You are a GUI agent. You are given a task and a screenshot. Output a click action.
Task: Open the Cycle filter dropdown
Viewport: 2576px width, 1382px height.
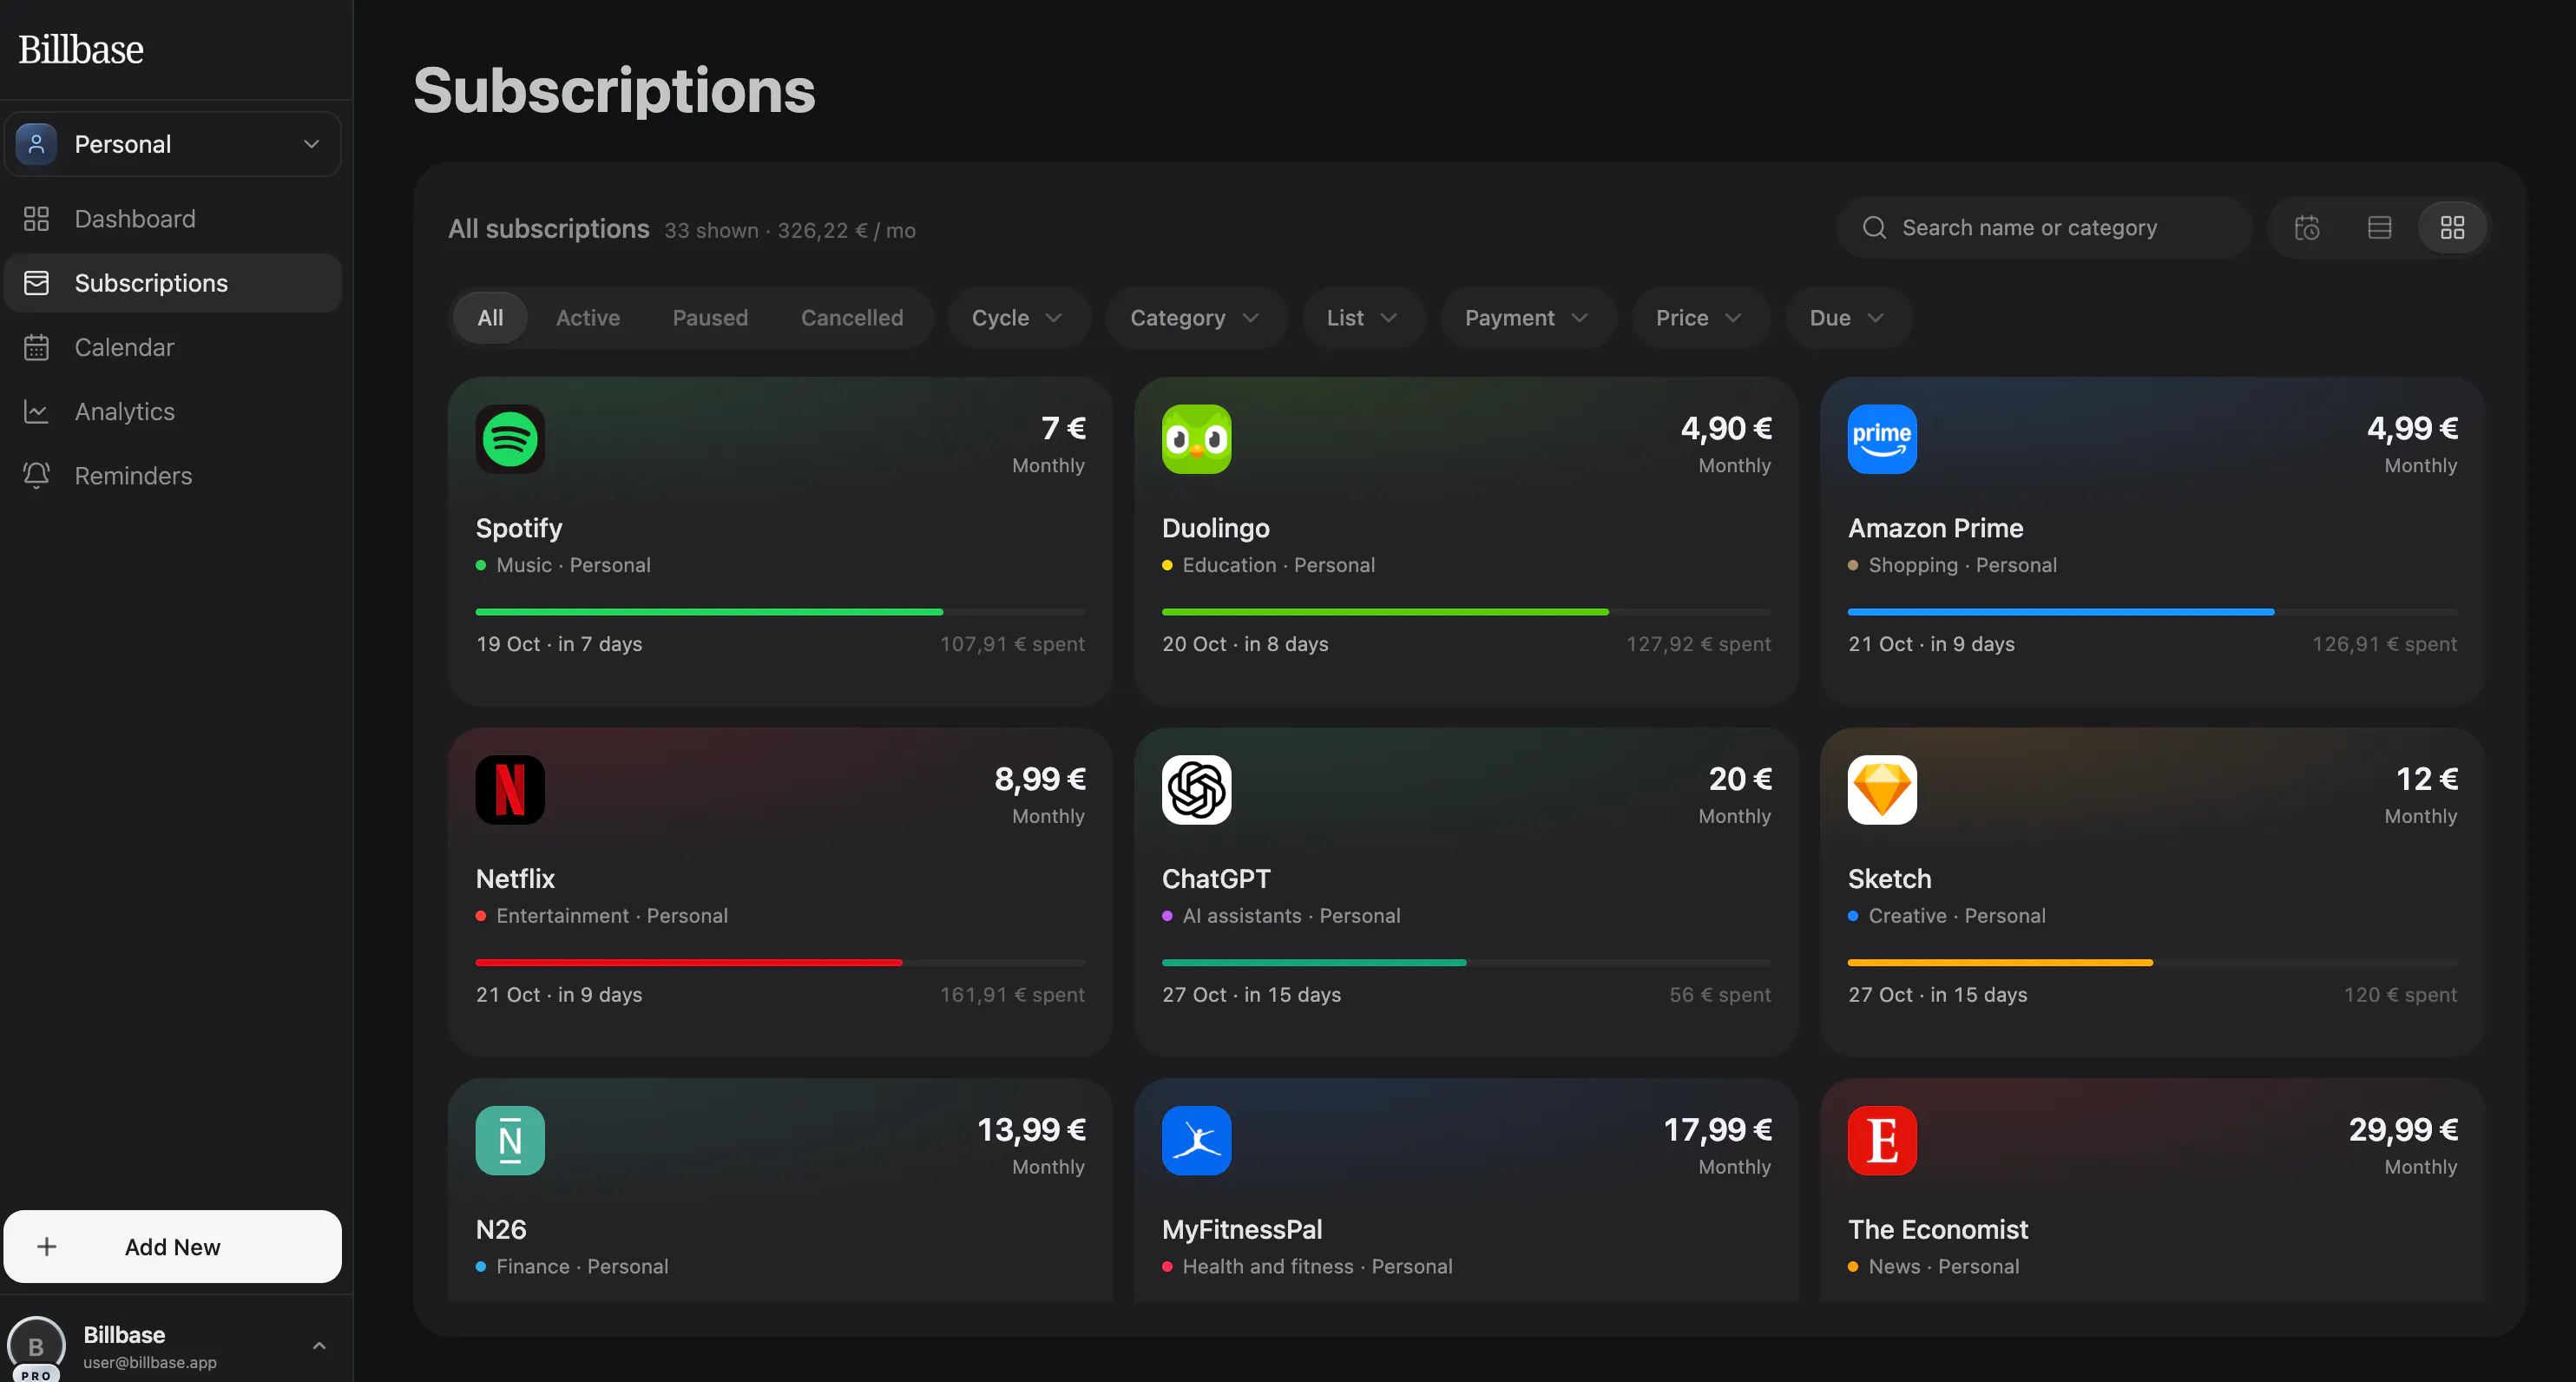(1018, 318)
